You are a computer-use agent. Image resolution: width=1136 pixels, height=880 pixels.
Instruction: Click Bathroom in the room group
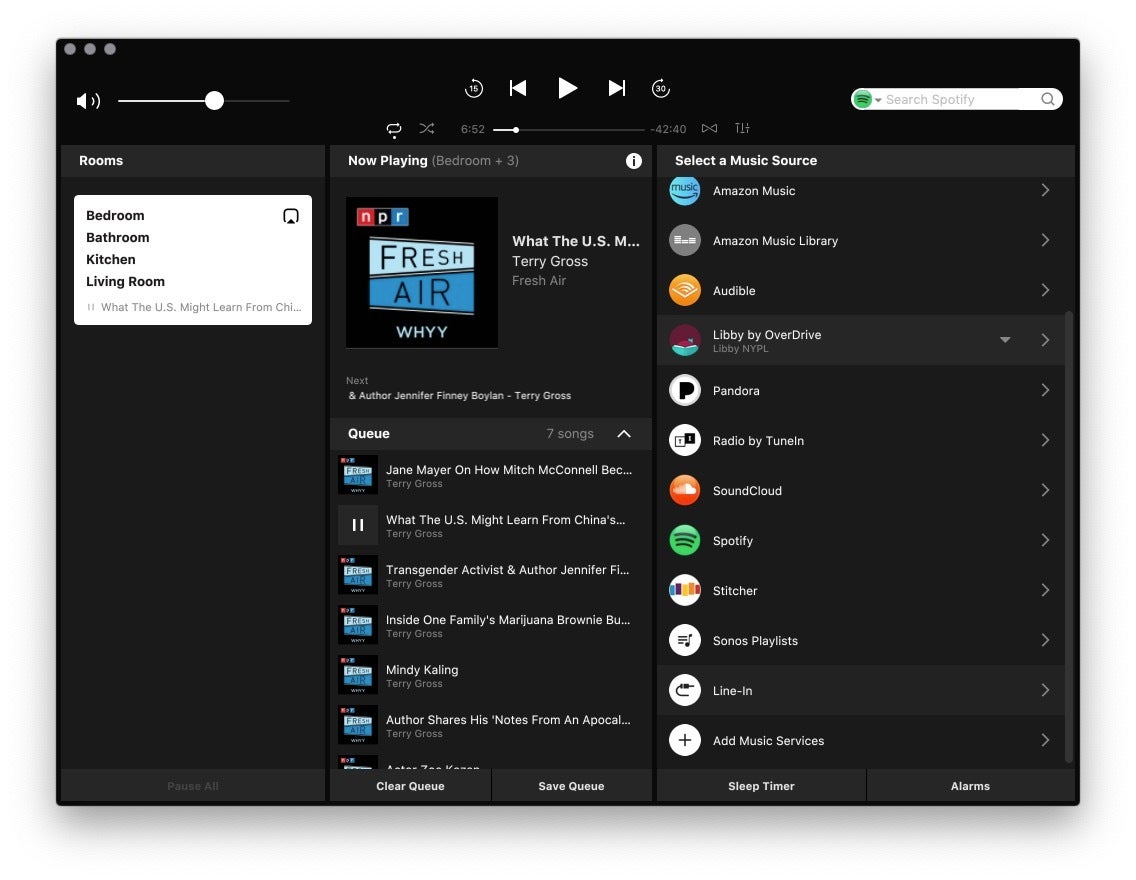click(x=118, y=238)
